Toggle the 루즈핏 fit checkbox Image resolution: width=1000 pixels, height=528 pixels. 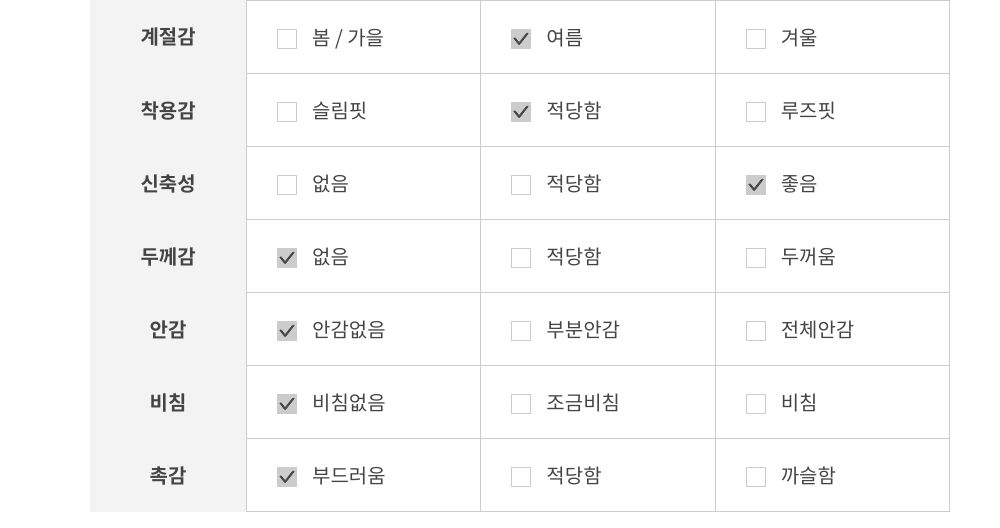coord(756,112)
